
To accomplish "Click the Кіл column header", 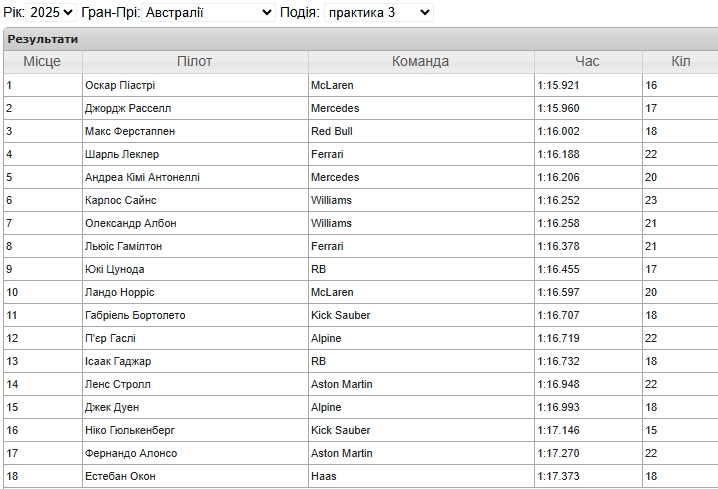I will click(680, 61).
